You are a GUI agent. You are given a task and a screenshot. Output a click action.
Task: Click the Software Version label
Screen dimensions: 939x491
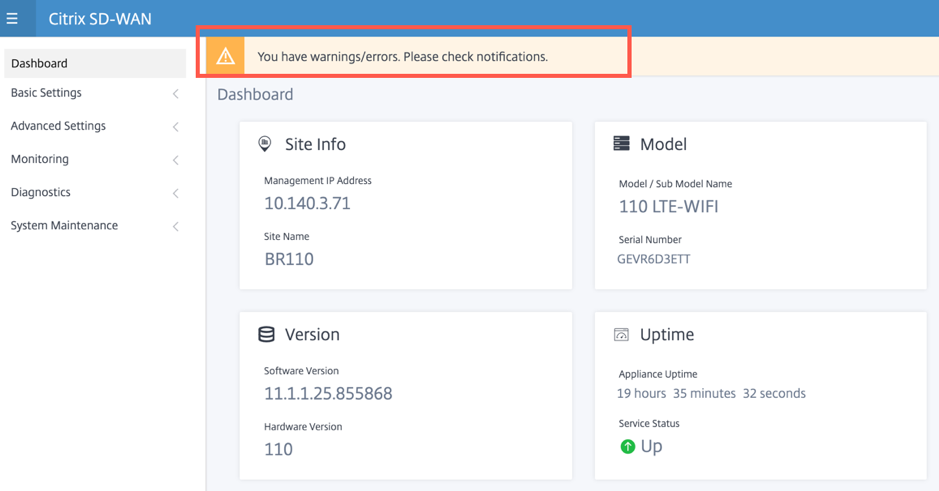coord(301,371)
